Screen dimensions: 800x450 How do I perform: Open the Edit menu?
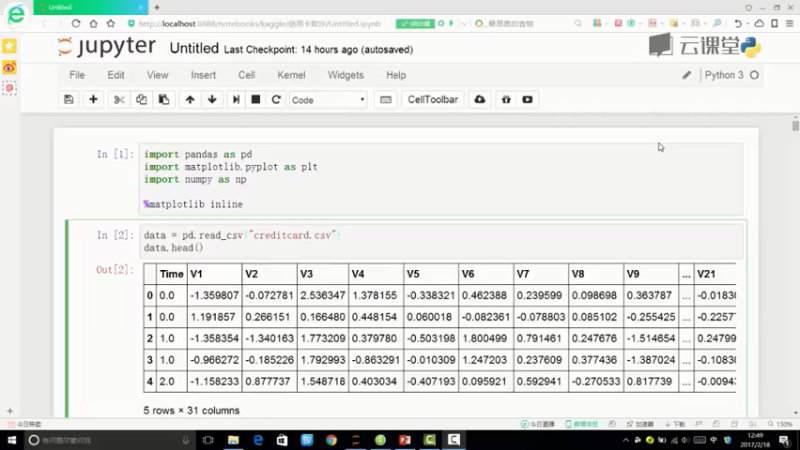116,75
